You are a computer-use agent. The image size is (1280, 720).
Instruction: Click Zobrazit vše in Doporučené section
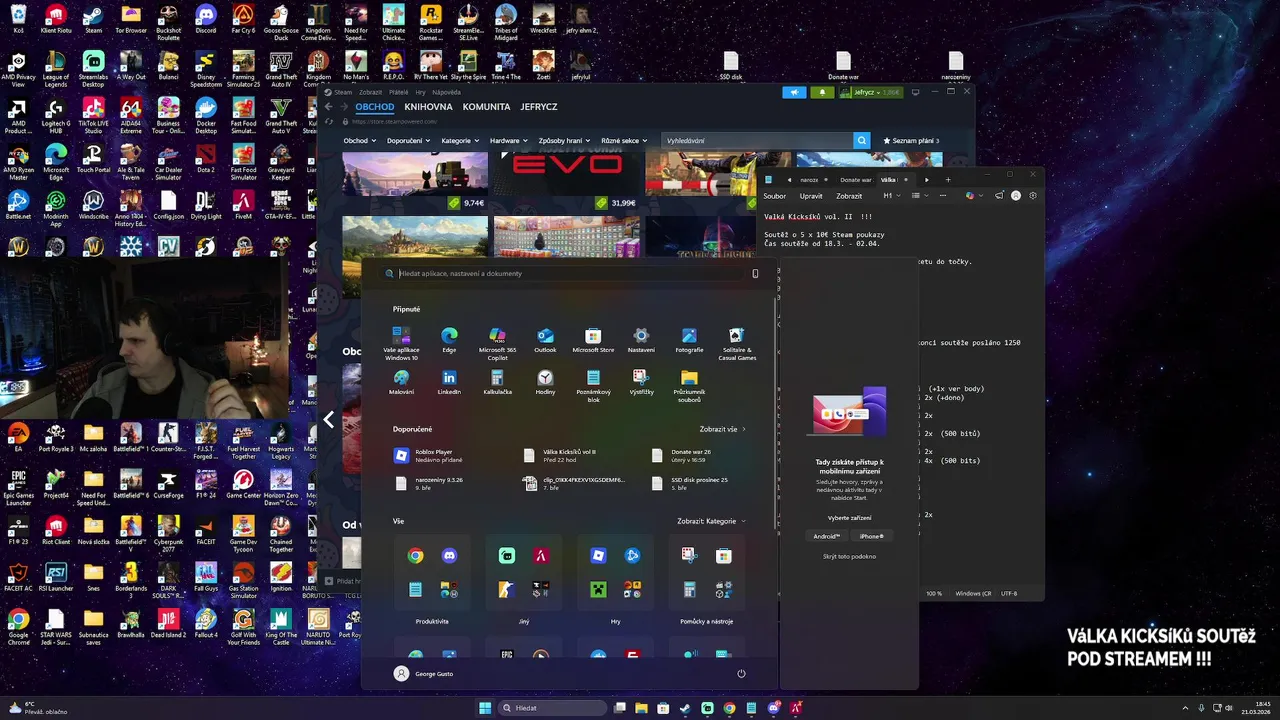[x=722, y=429]
